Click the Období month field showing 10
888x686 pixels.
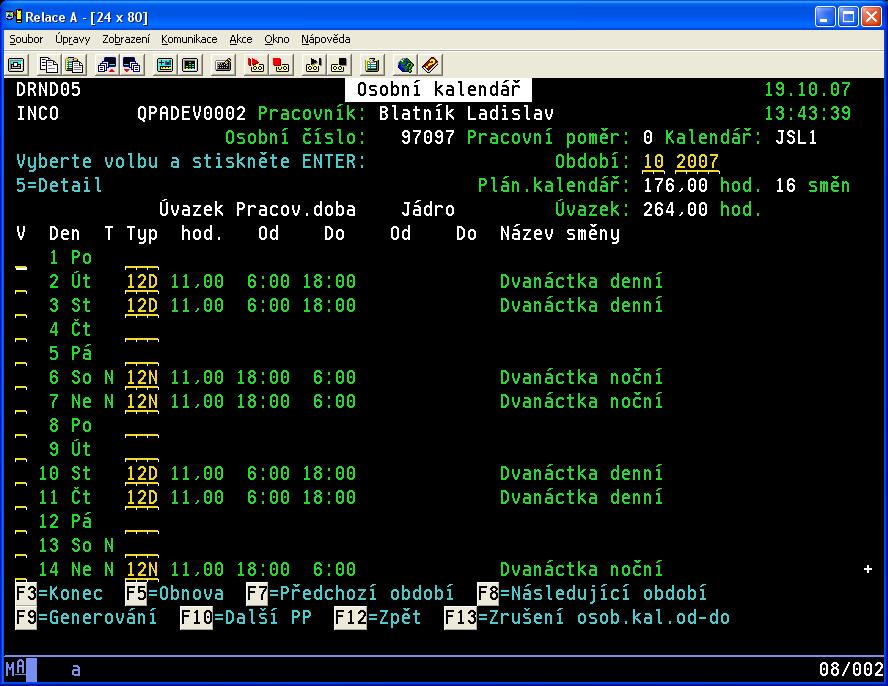coord(653,162)
